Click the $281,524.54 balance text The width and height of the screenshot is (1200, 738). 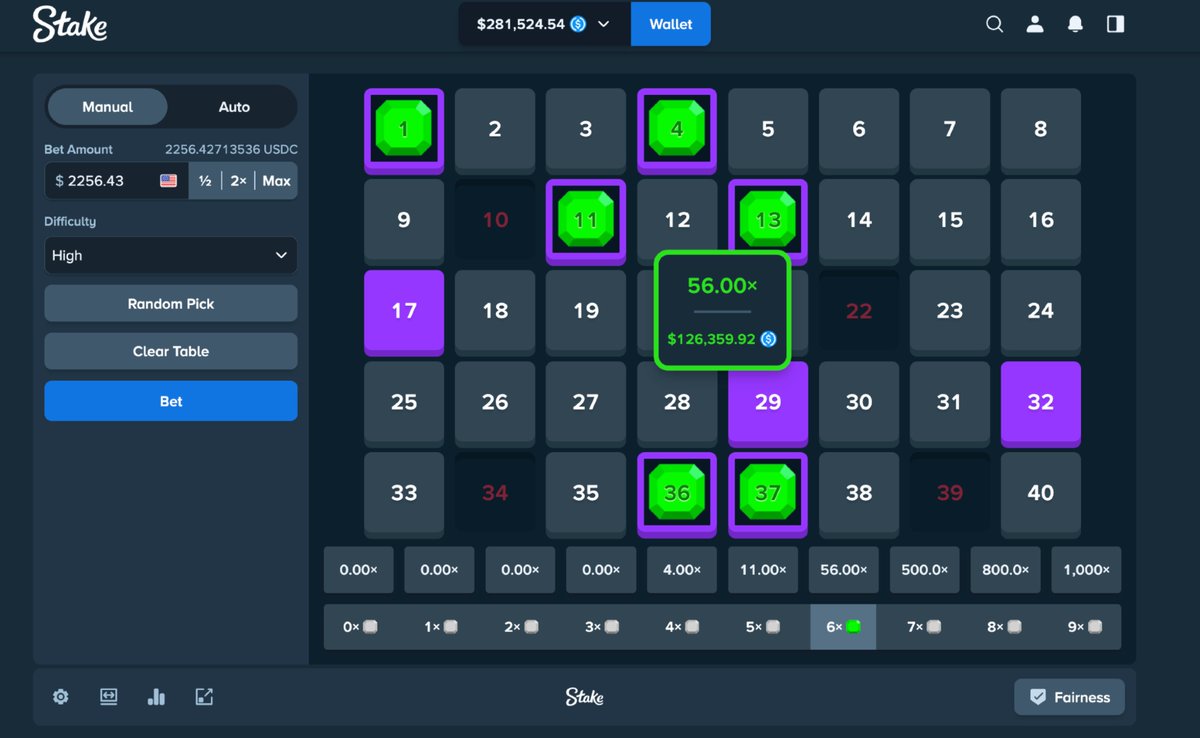521,24
